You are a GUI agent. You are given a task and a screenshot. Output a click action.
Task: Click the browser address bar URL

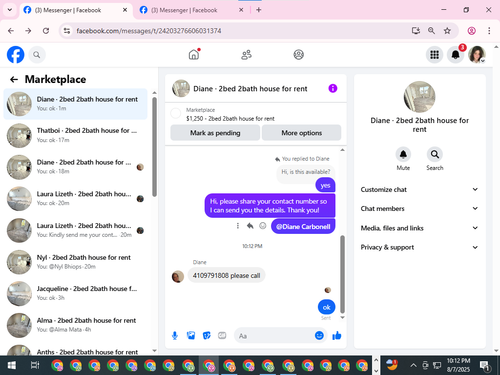click(x=149, y=31)
